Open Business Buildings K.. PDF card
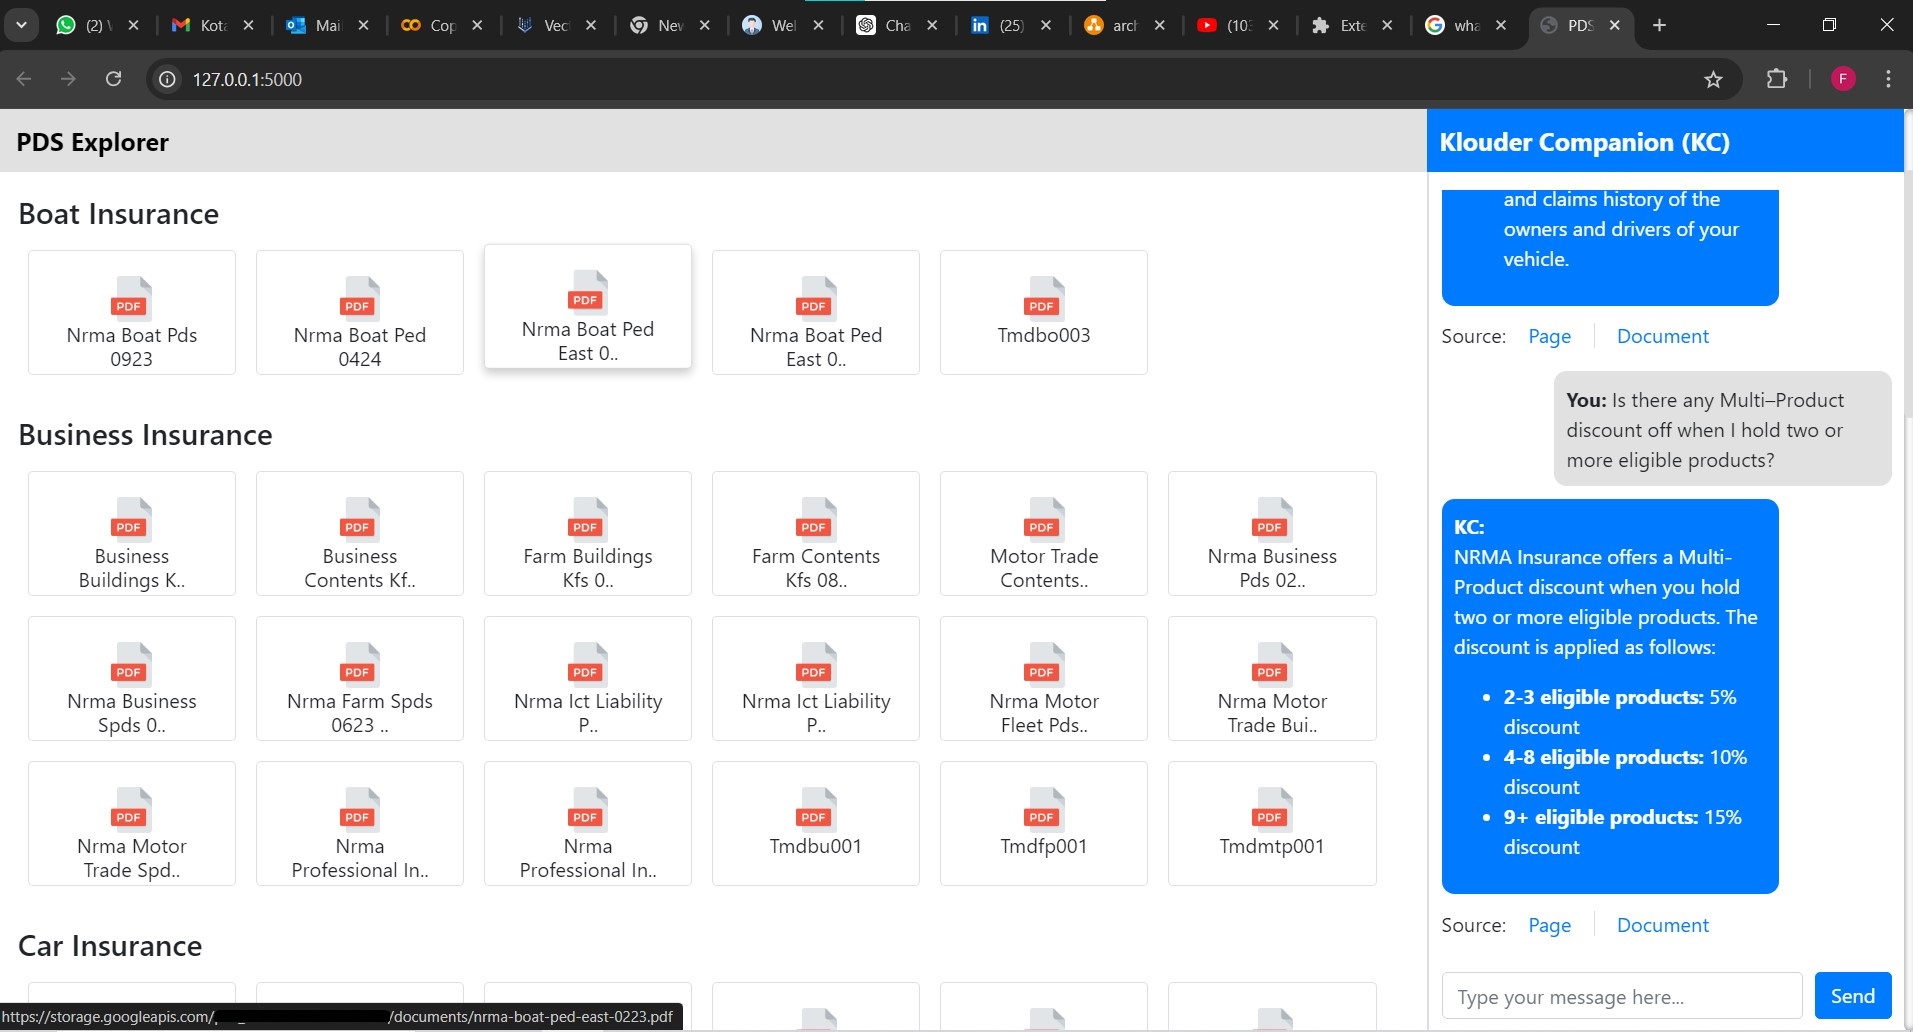Viewport: 1913px width, 1032px height. point(132,533)
